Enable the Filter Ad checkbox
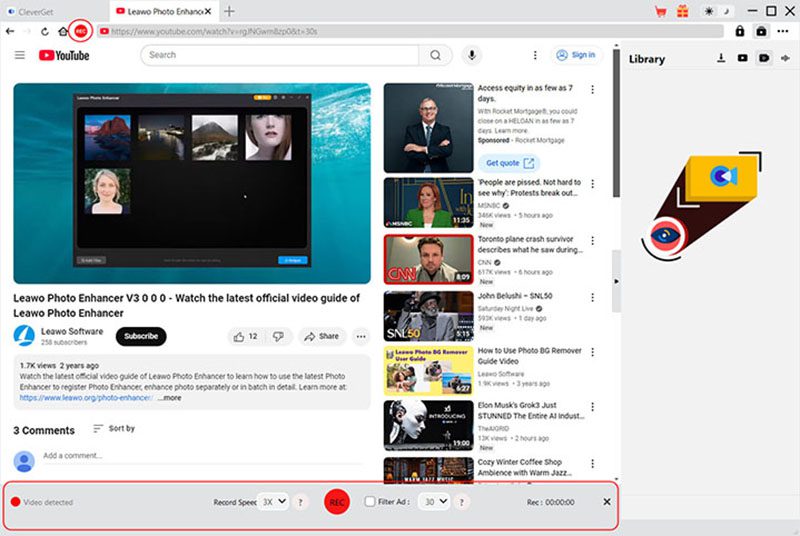 tap(371, 502)
